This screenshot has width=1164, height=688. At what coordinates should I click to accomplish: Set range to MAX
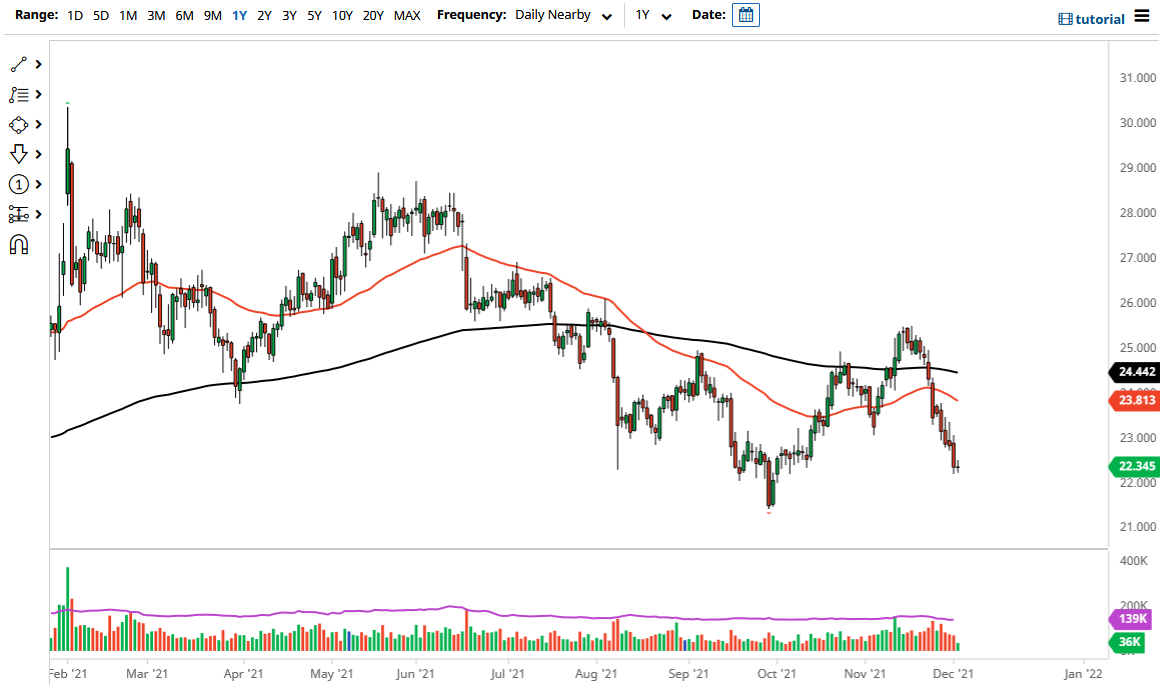point(407,15)
